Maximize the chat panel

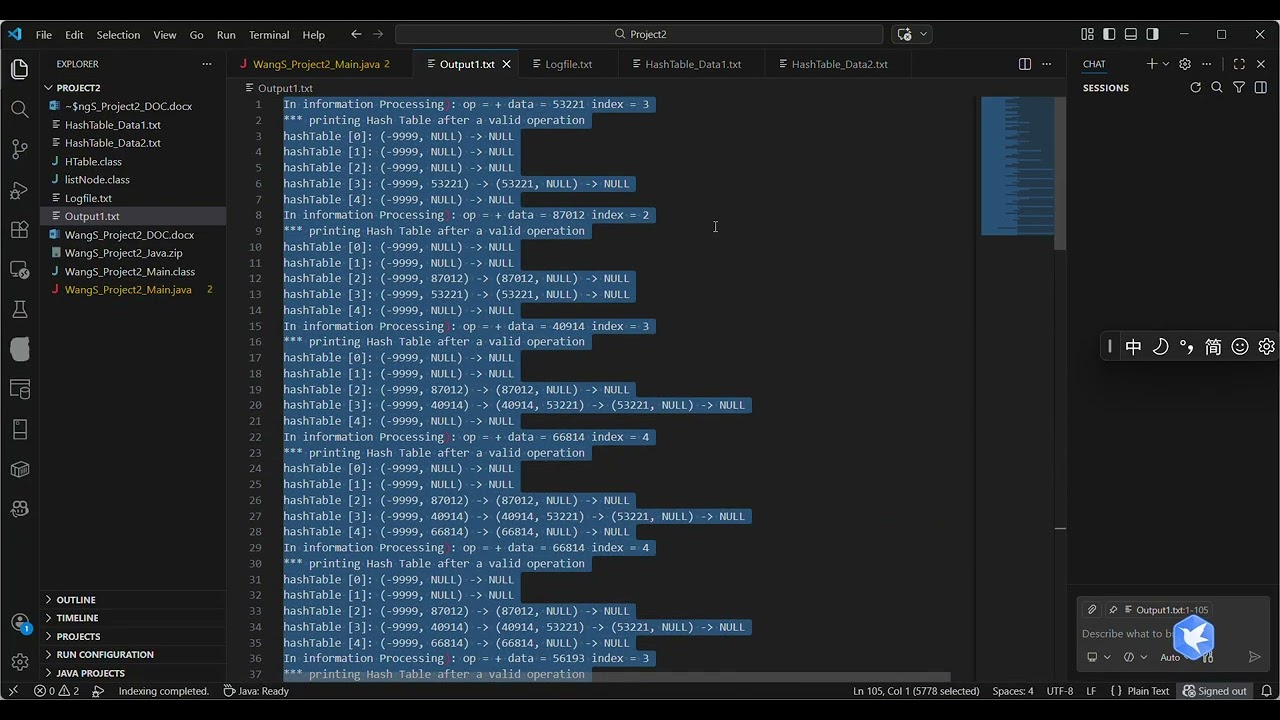pos(1239,64)
